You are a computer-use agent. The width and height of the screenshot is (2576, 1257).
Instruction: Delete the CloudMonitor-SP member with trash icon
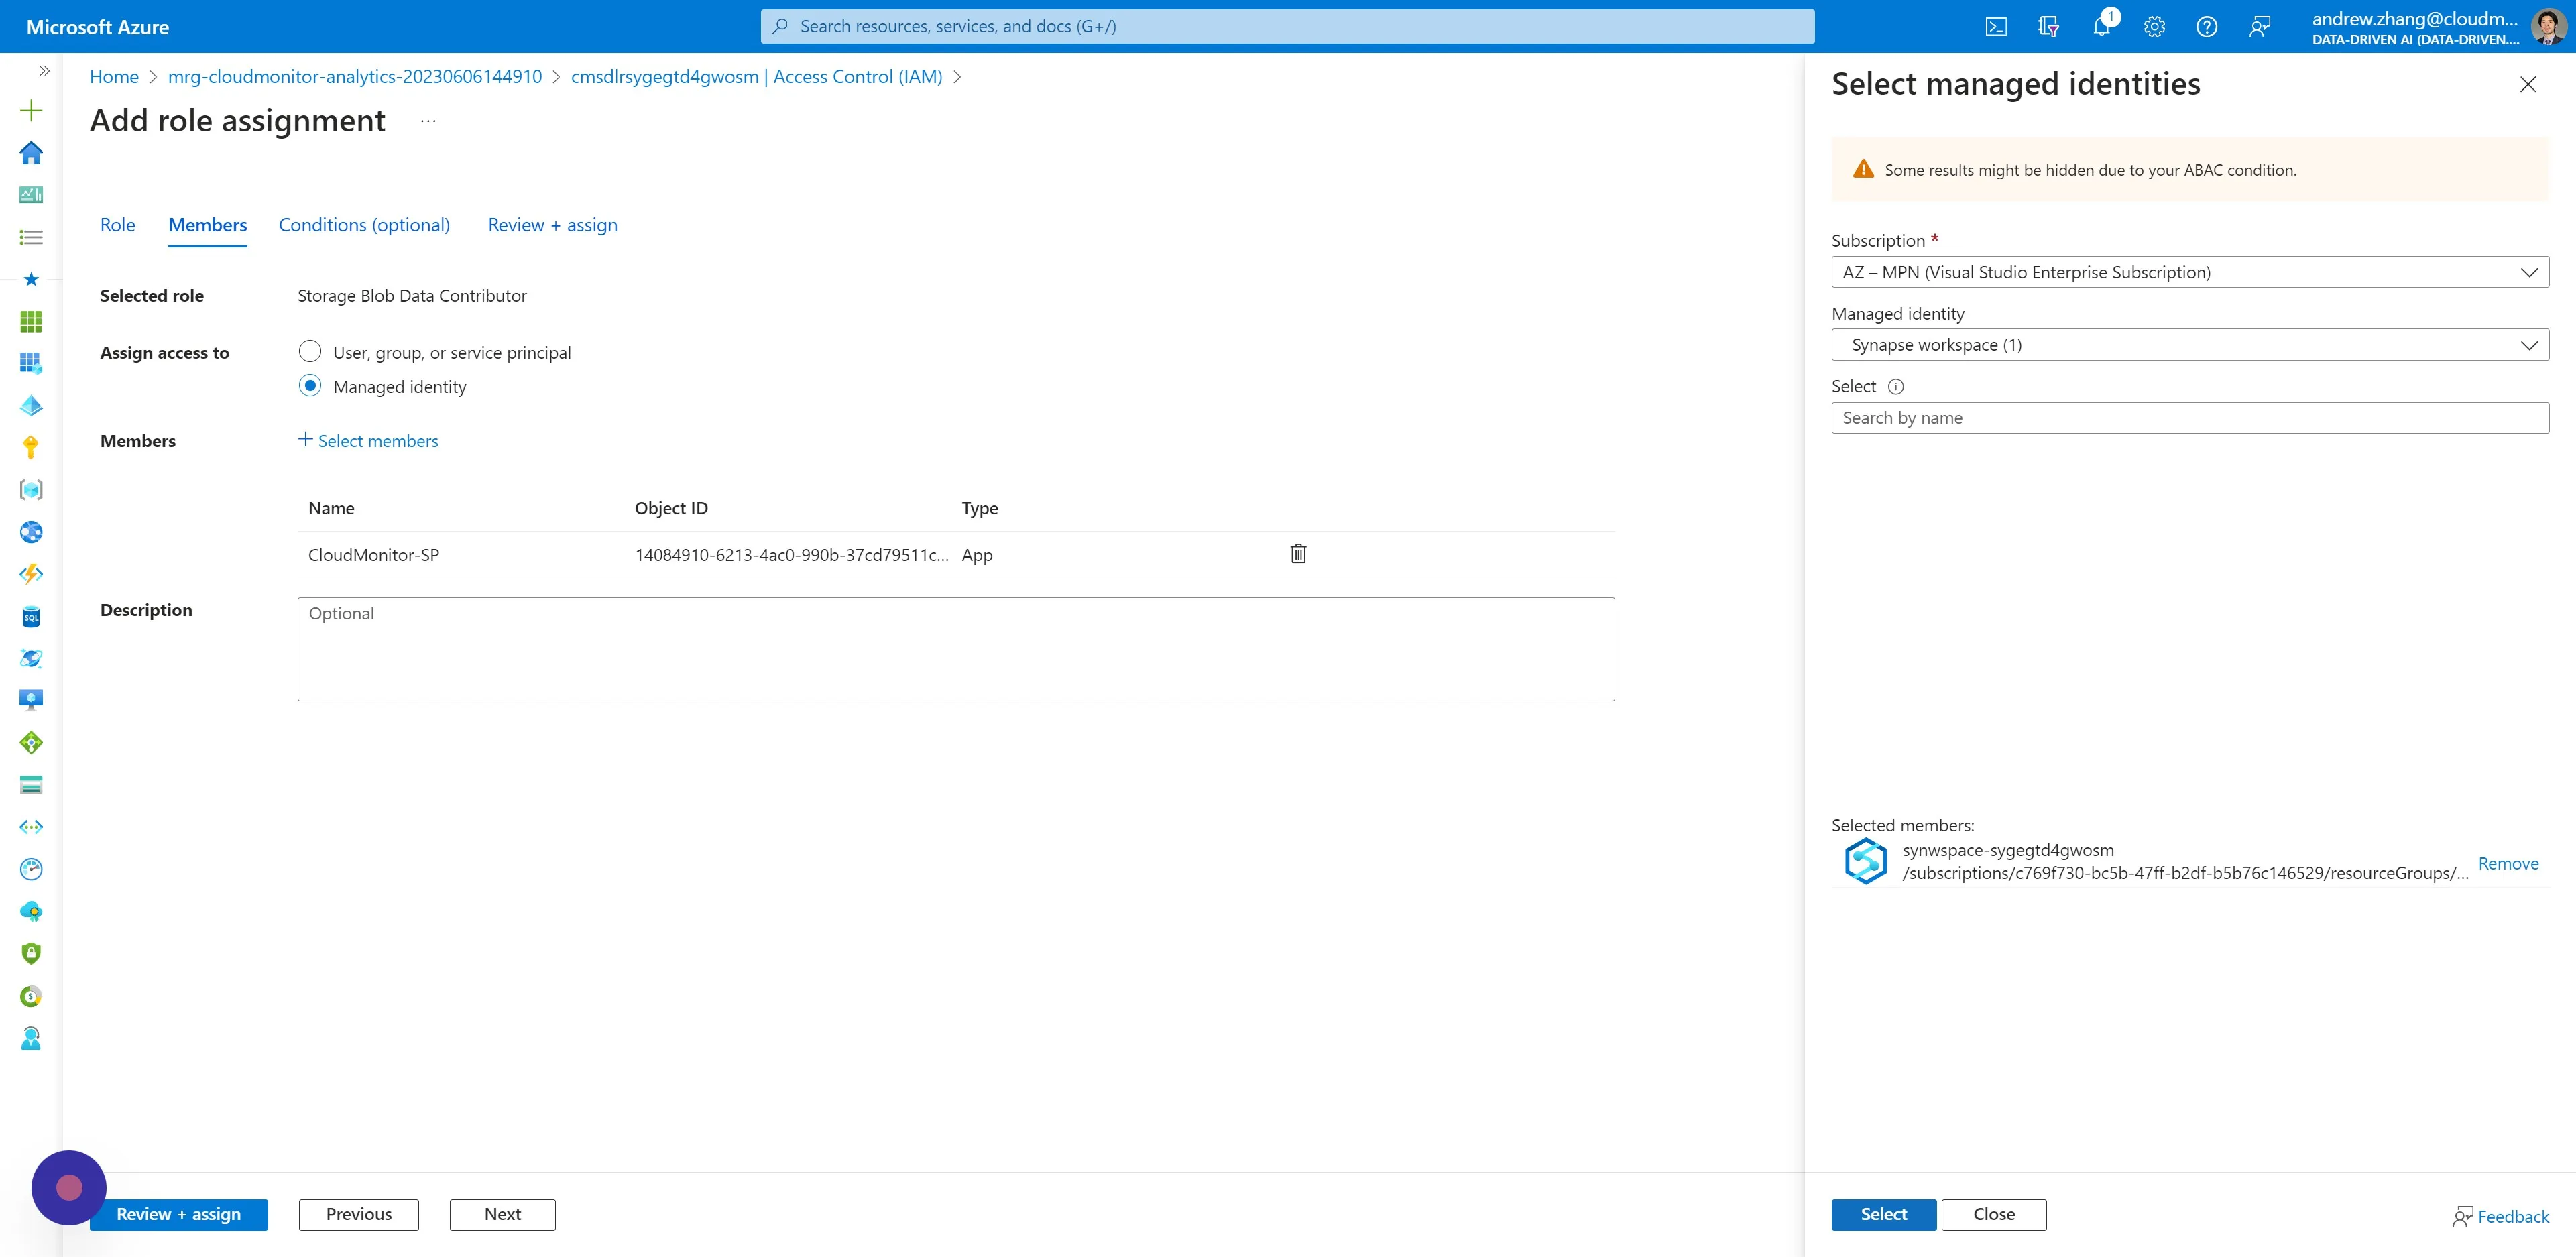(1298, 554)
